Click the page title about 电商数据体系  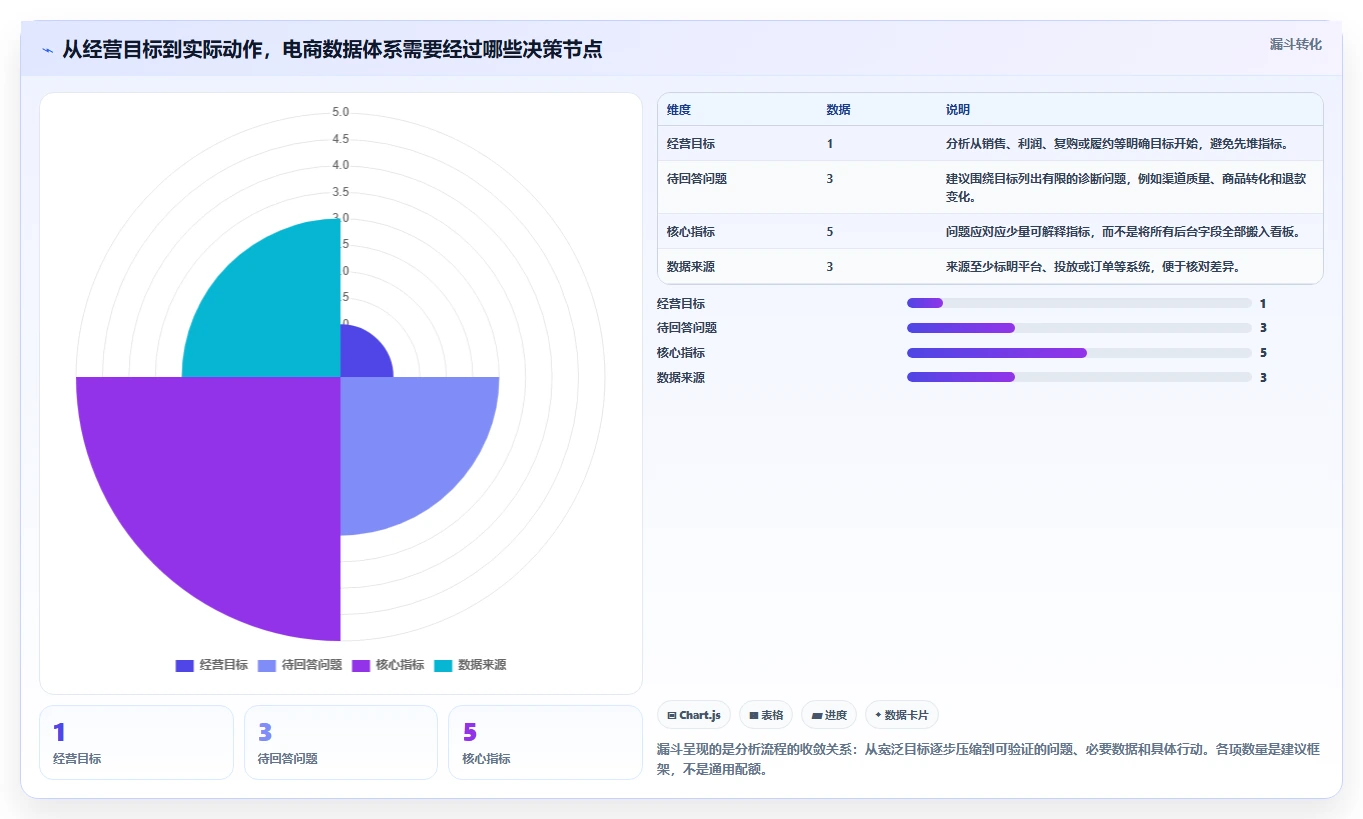tap(332, 49)
